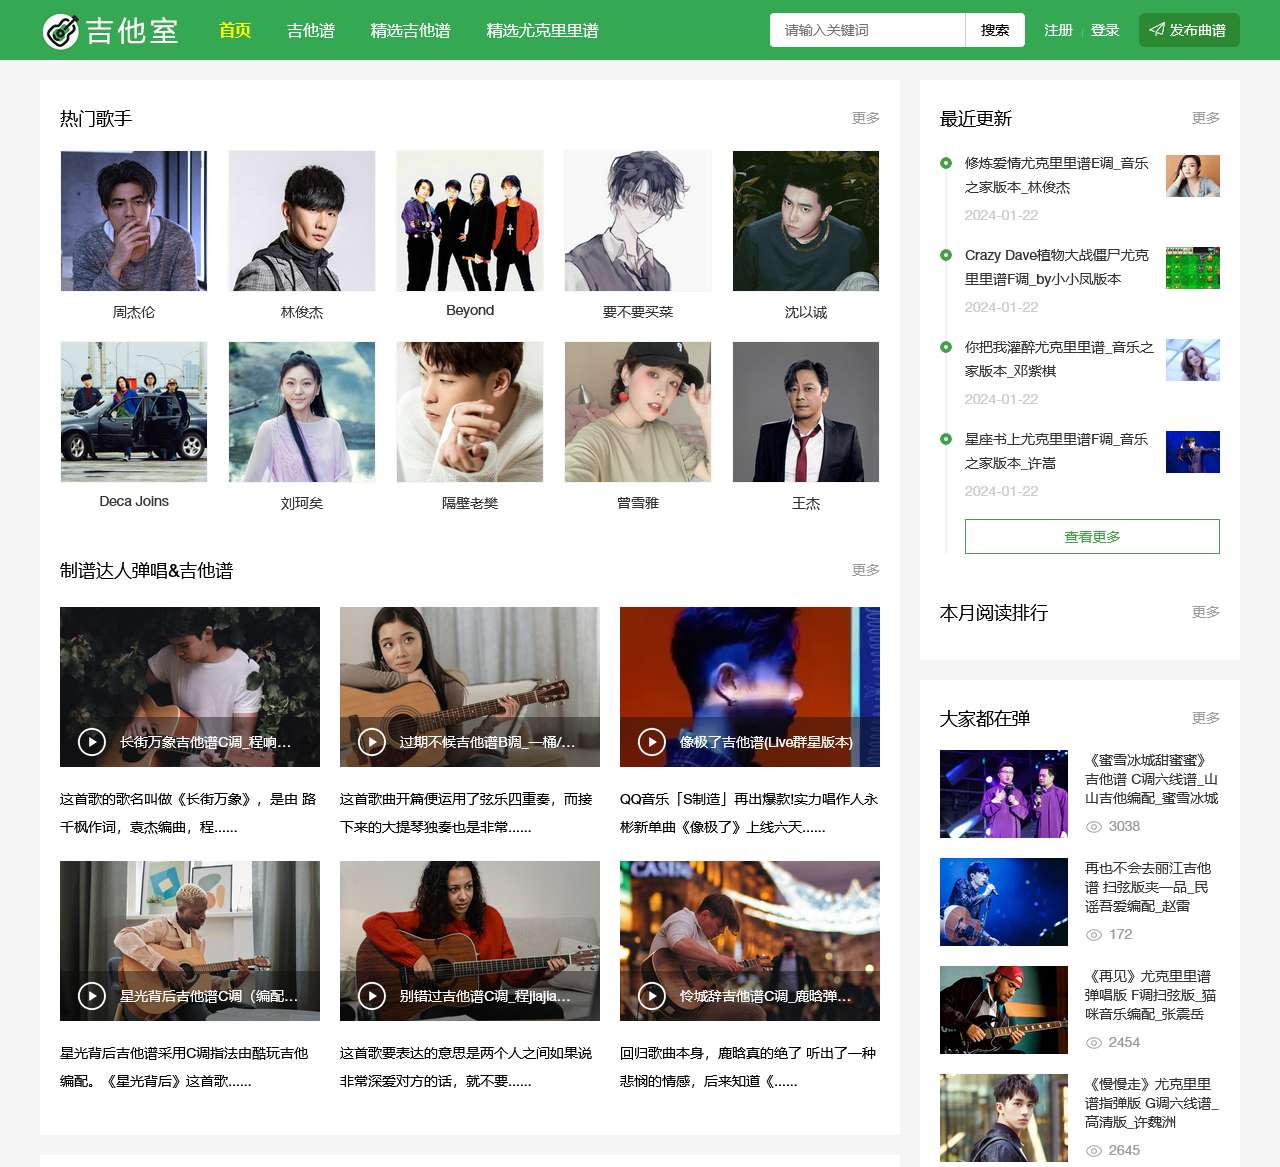Image resolution: width=1280 pixels, height=1167 pixels.
Task: Click the eye icon beside 2454 views
Action: [1094, 1043]
